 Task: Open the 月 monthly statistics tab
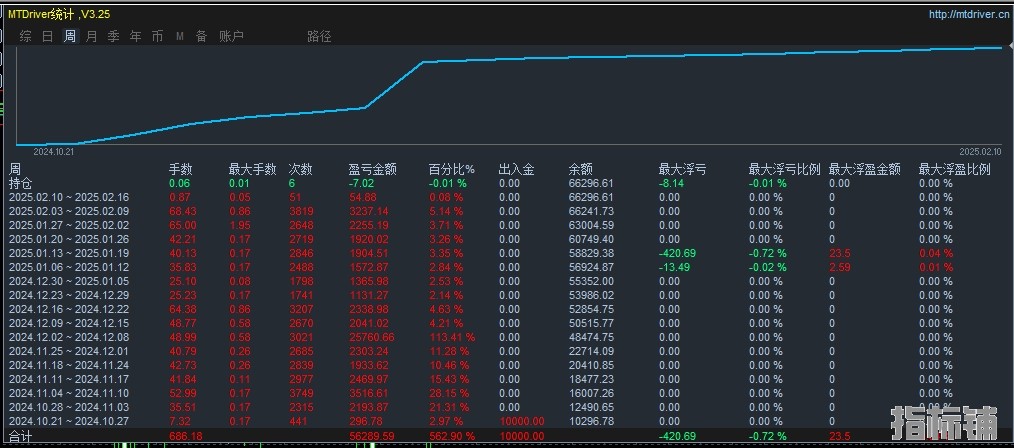91,36
